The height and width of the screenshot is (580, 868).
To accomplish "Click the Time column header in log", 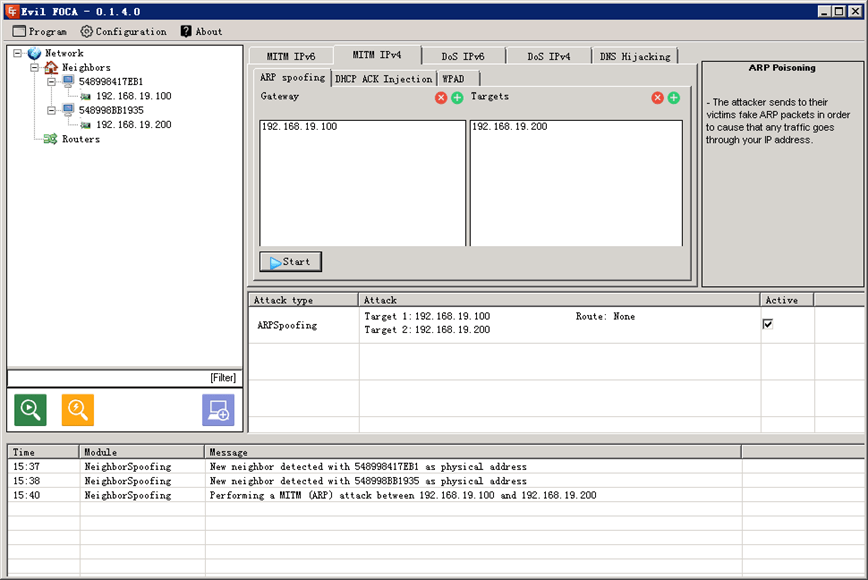I will pyautogui.click(x=43, y=452).
